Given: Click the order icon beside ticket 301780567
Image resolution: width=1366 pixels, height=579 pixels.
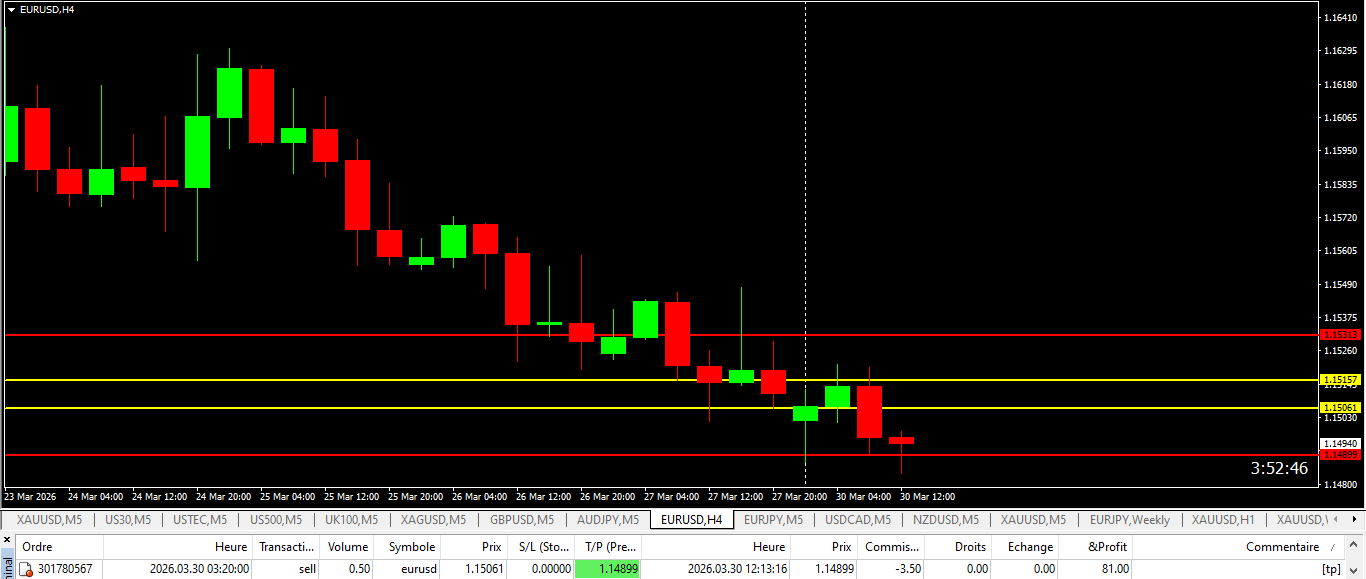Looking at the screenshot, I should [26, 569].
